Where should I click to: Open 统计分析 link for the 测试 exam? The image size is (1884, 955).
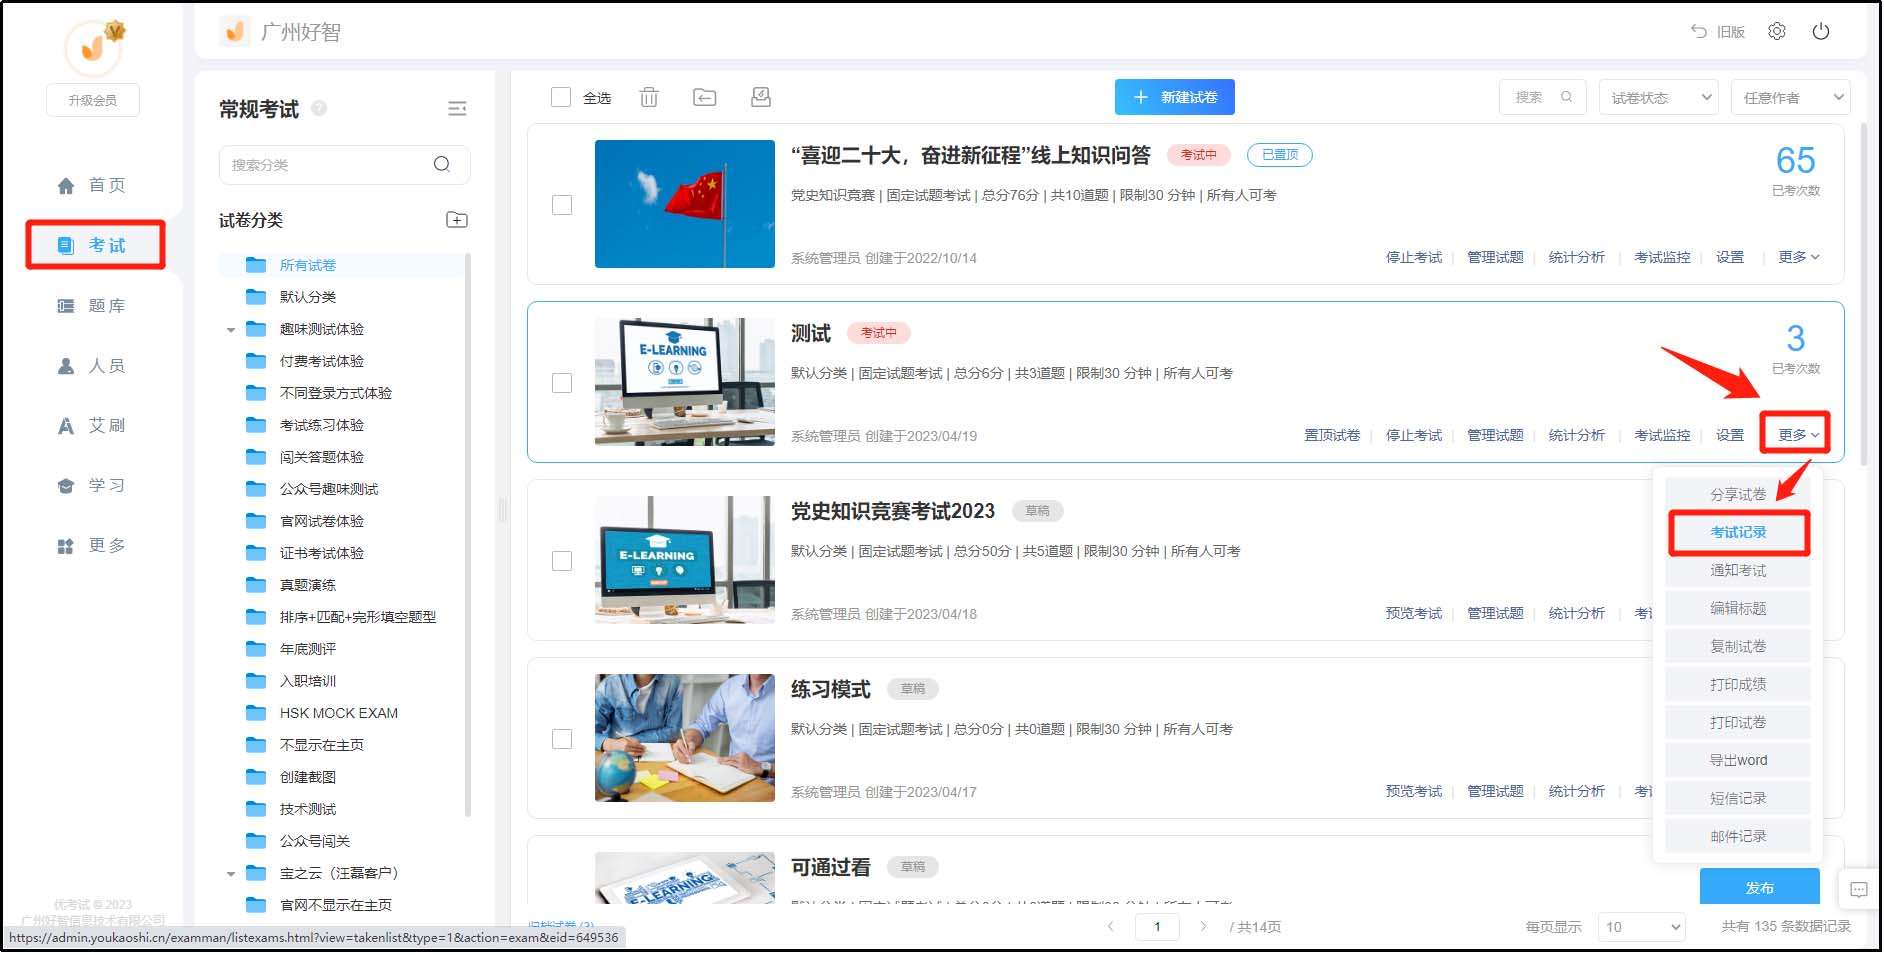pyautogui.click(x=1576, y=435)
